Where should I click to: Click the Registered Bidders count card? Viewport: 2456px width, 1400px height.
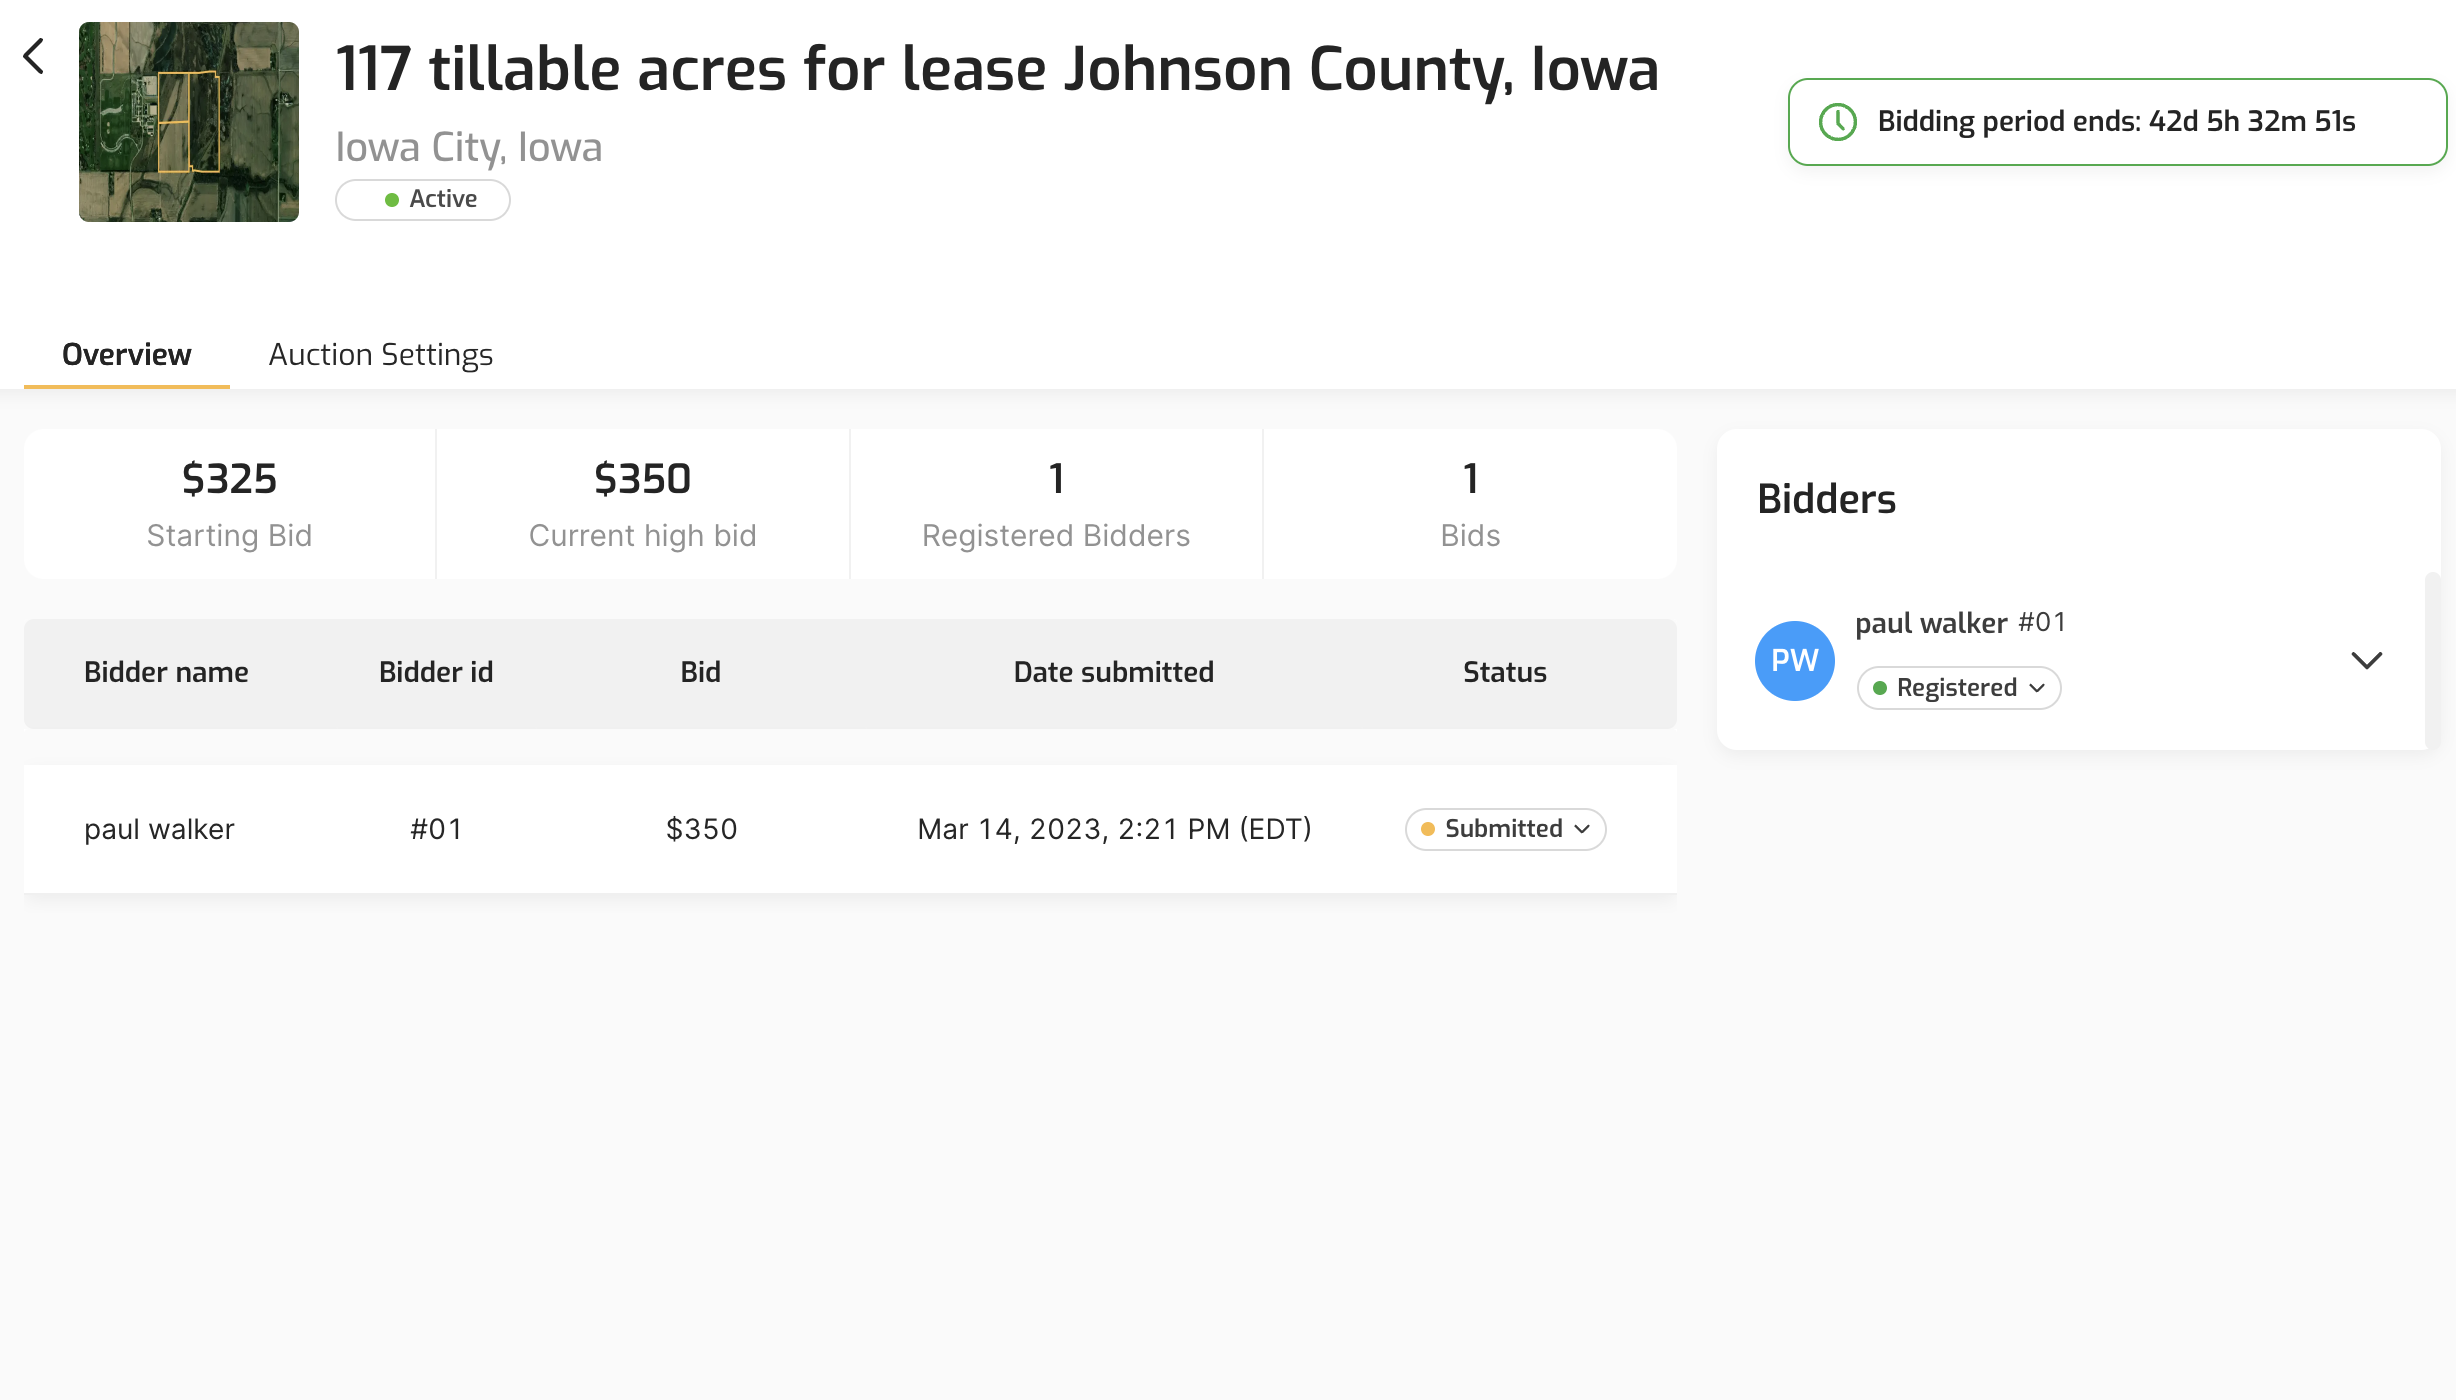pyautogui.click(x=1056, y=504)
